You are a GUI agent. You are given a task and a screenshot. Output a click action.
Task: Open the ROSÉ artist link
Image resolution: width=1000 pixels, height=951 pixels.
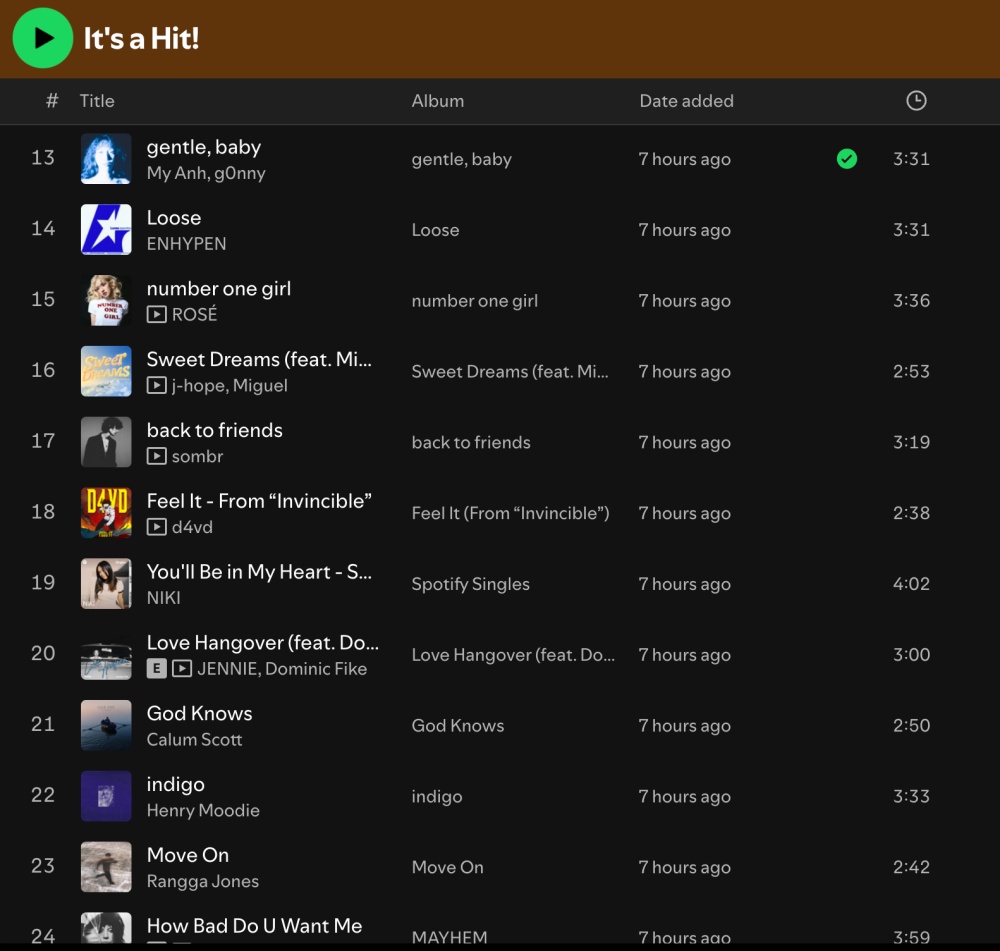tap(195, 314)
